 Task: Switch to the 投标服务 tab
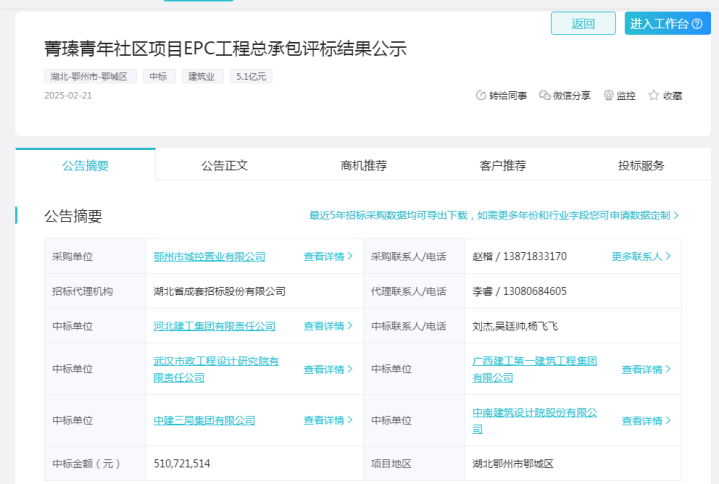click(641, 165)
